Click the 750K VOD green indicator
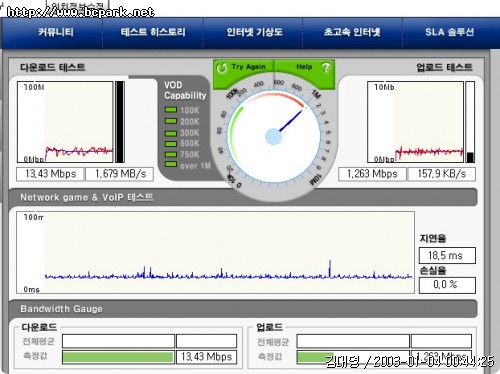The width and height of the screenshot is (500, 374). 171,154
